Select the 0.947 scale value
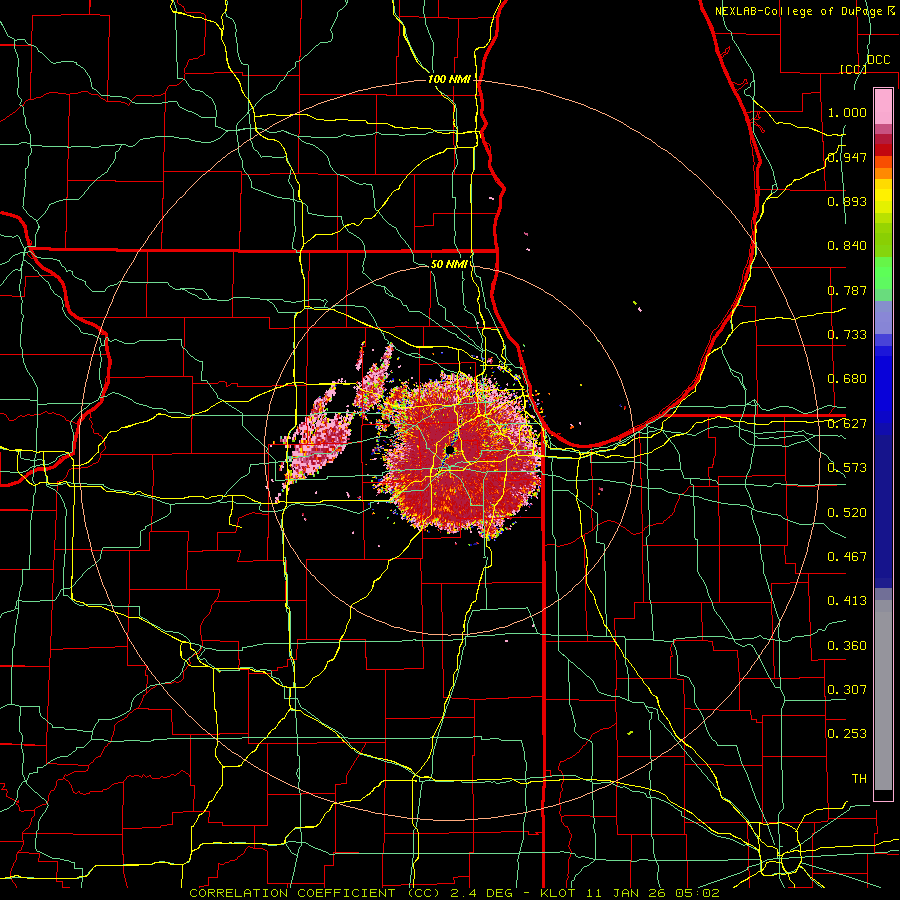The height and width of the screenshot is (900, 900). pos(847,157)
